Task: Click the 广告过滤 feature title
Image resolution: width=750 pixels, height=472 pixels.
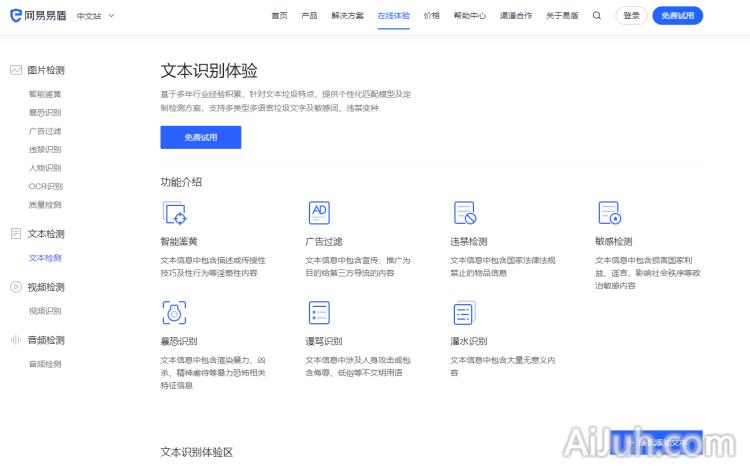Action: (x=324, y=242)
